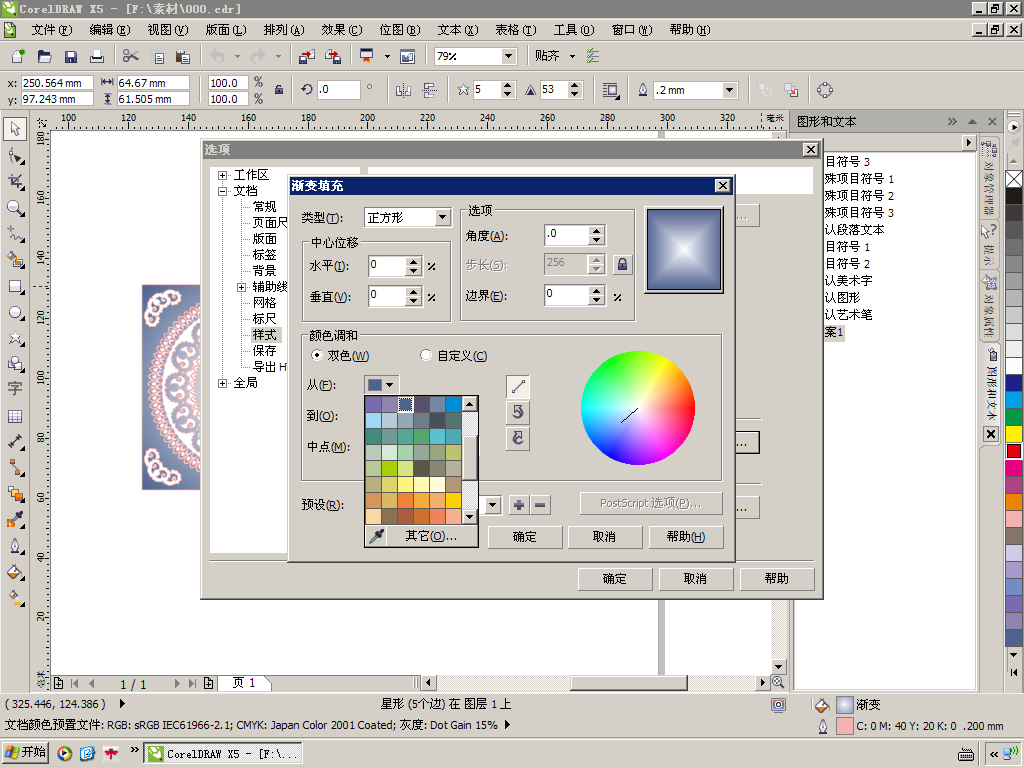Open the 效果 Effects menu
1024x768 pixels.
(342, 30)
